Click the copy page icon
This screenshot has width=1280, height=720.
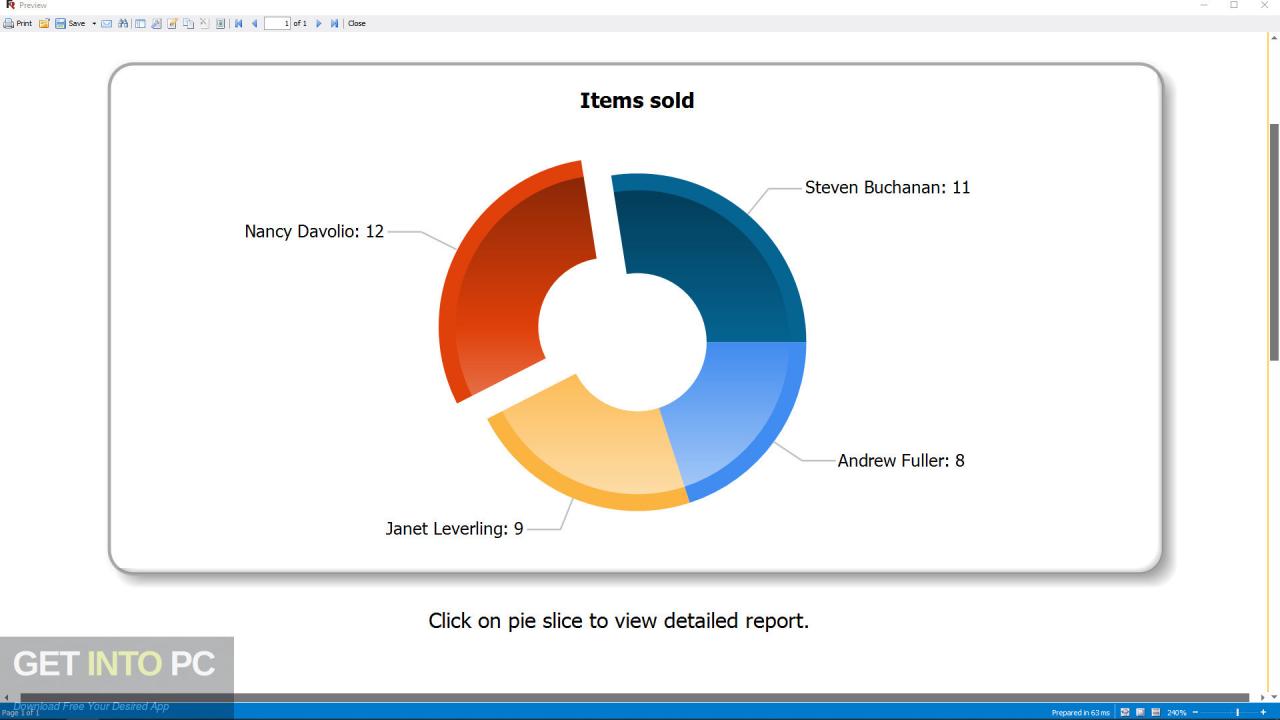pos(188,23)
